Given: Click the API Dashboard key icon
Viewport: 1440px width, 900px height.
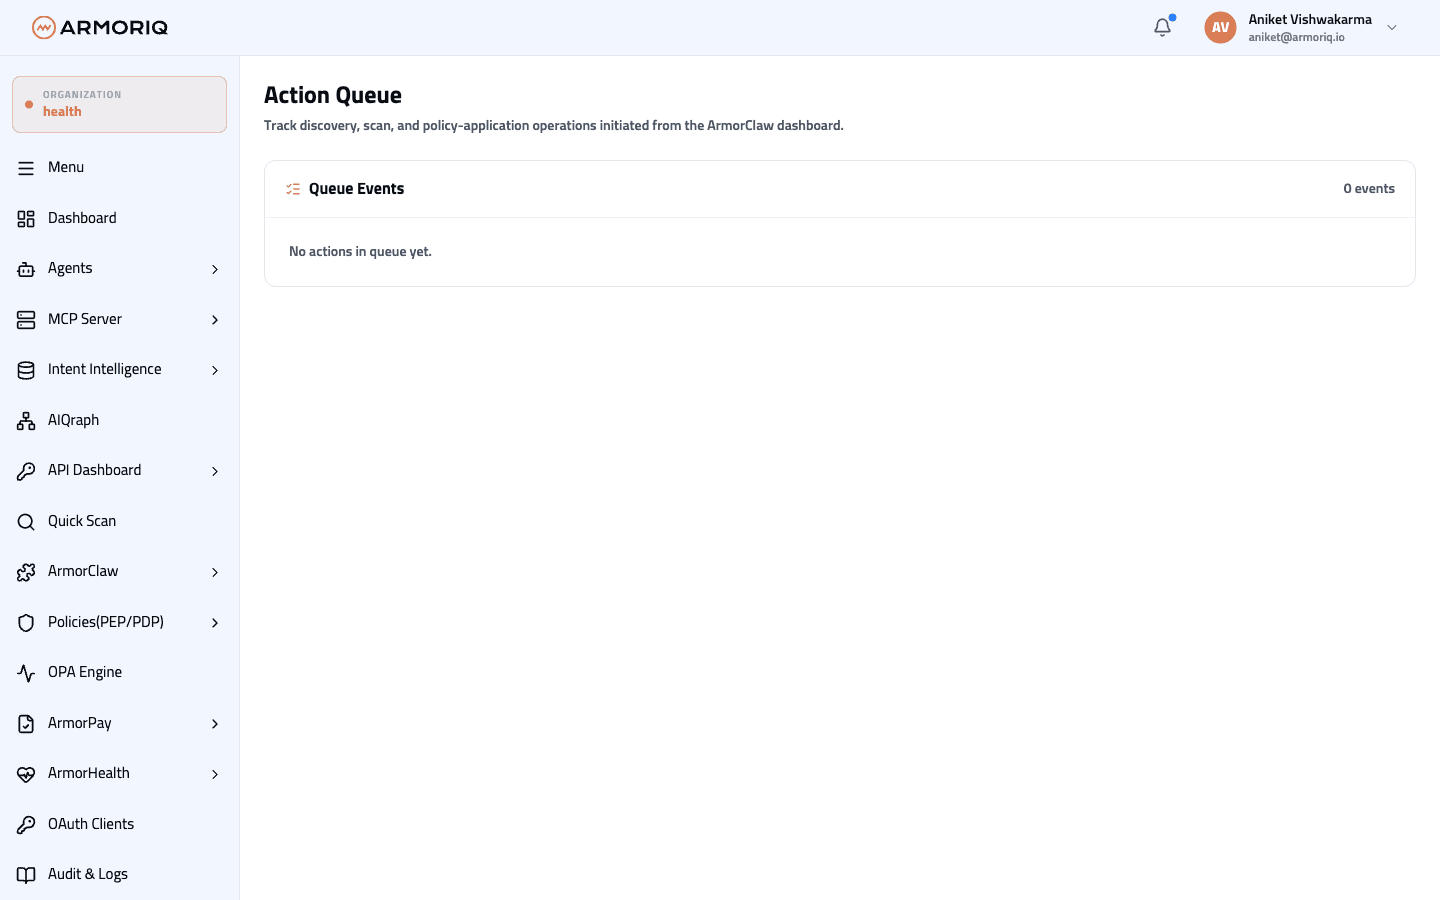Looking at the screenshot, I should (26, 471).
